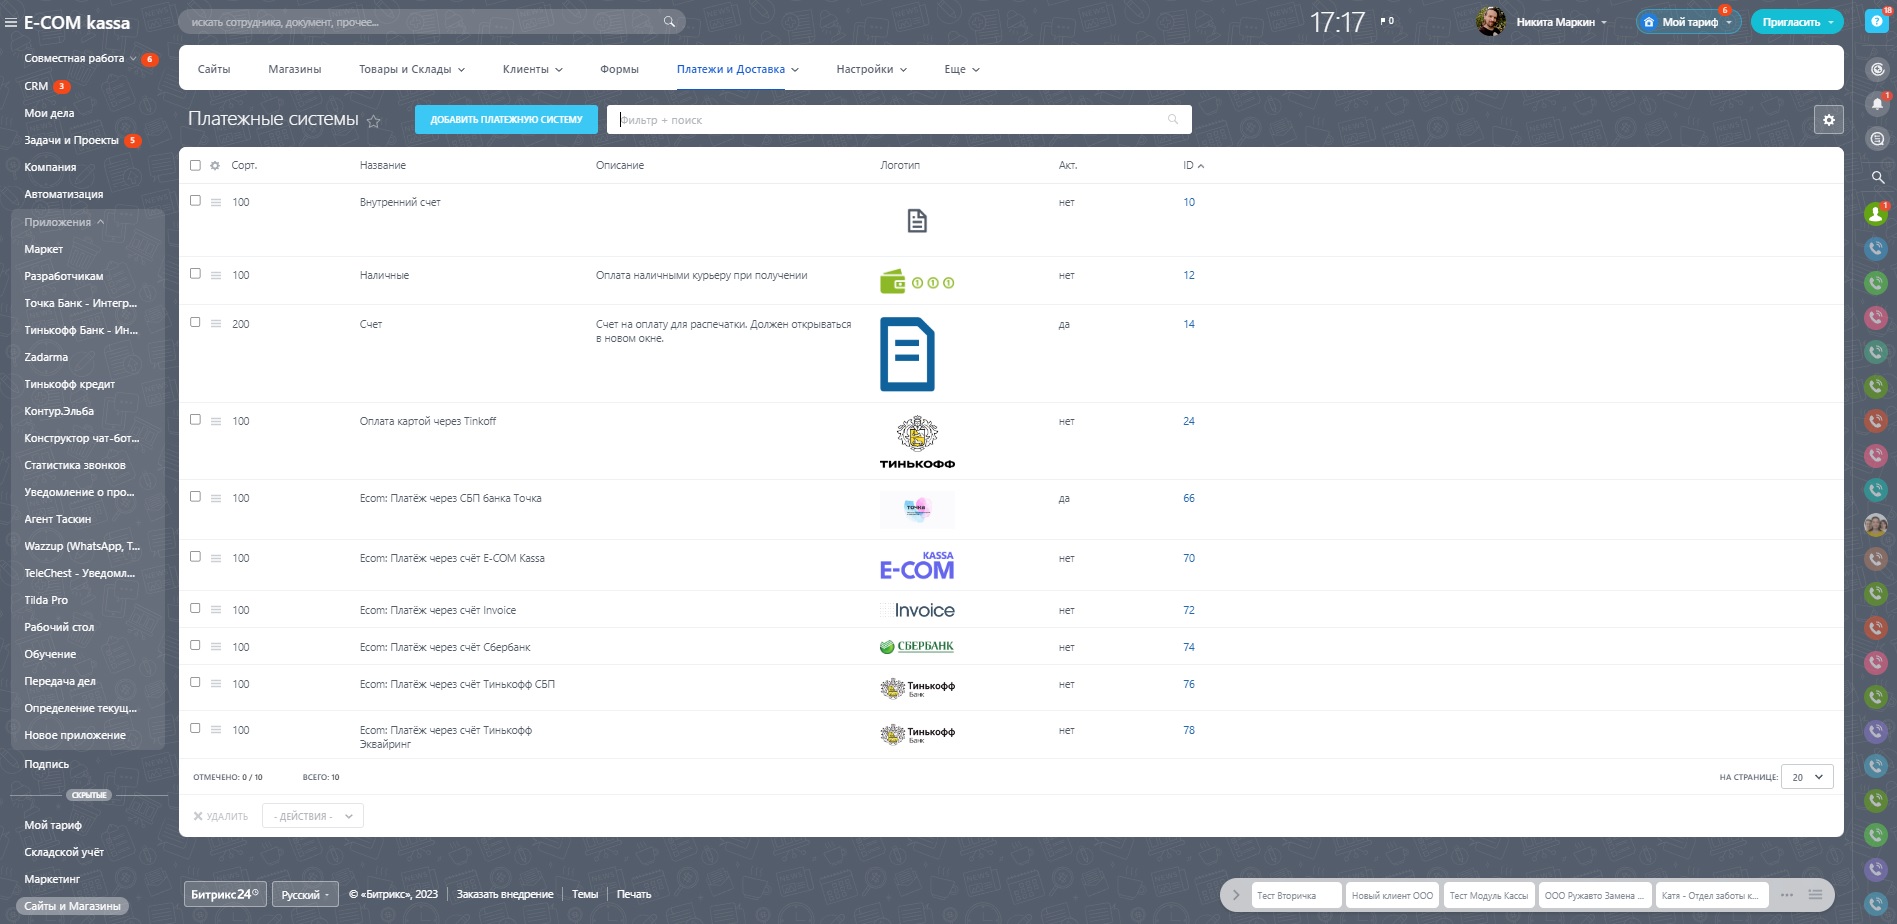Screen dimensions: 1897x924
Task: Switch to the Магазины tab
Action: [x=295, y=69]
